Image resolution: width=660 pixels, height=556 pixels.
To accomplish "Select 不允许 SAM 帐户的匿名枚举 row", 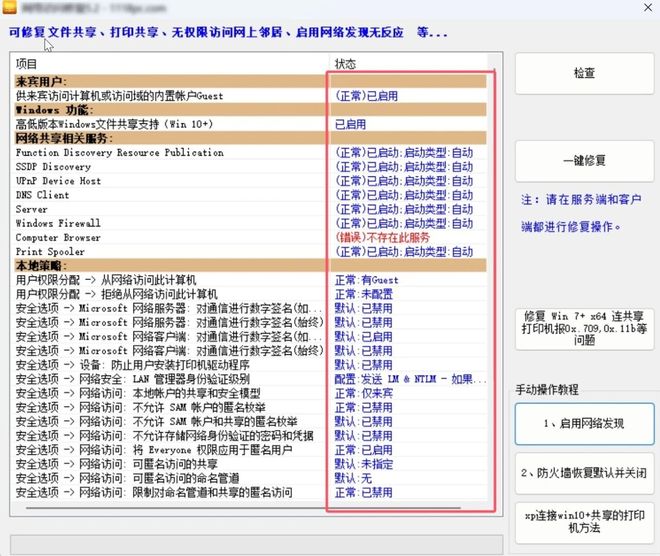I will click(250, 407).
